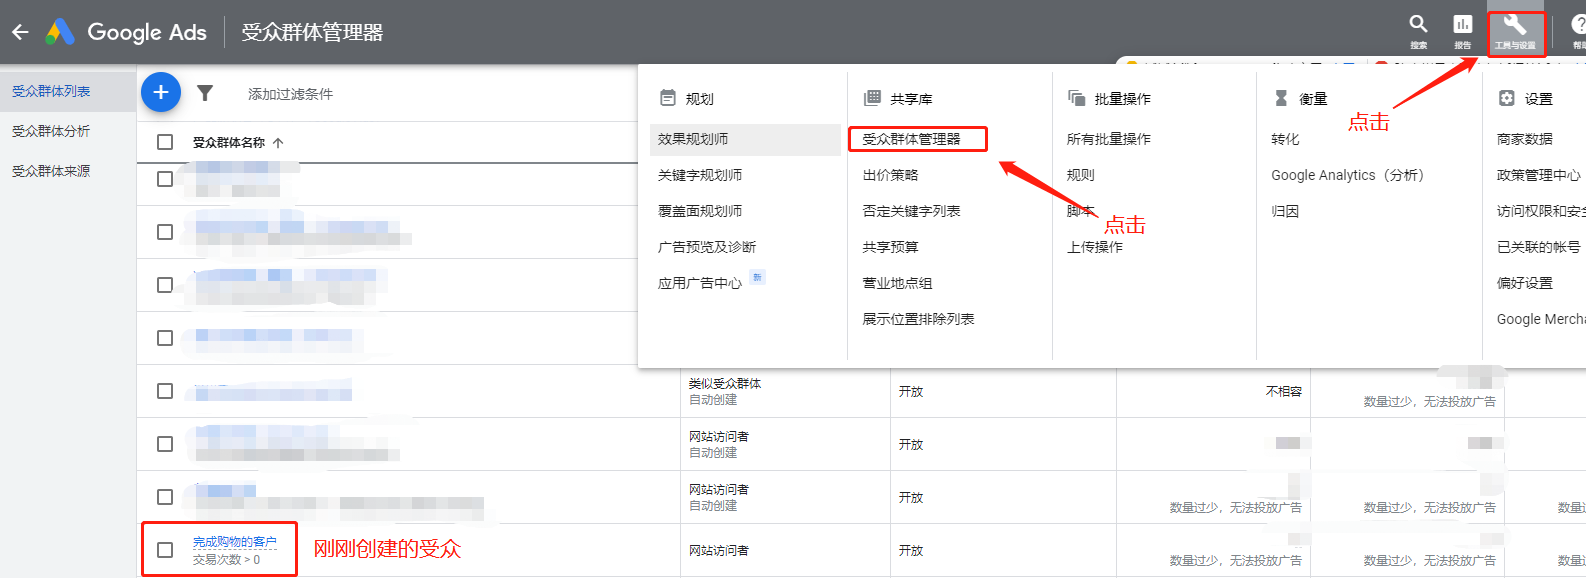Open Google Merchant Center menu item
The width and height of the screenshot is (1586, 578).
[1541, 319]
